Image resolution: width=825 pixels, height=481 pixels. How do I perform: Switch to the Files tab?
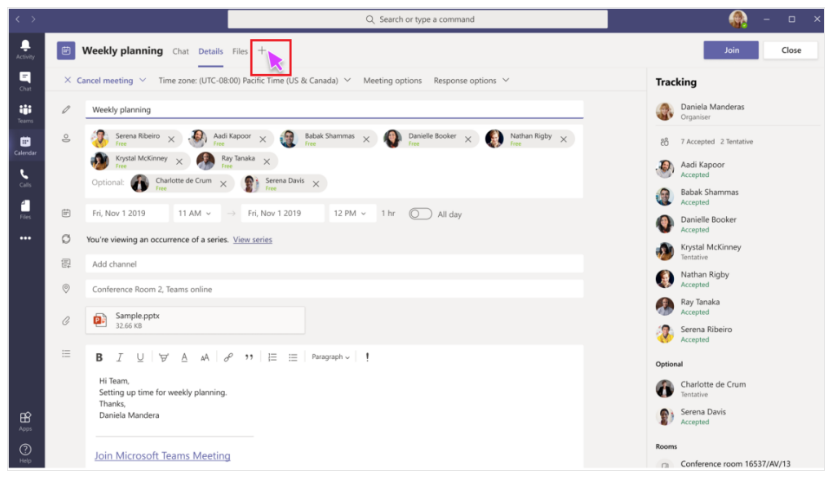(240, 51)
